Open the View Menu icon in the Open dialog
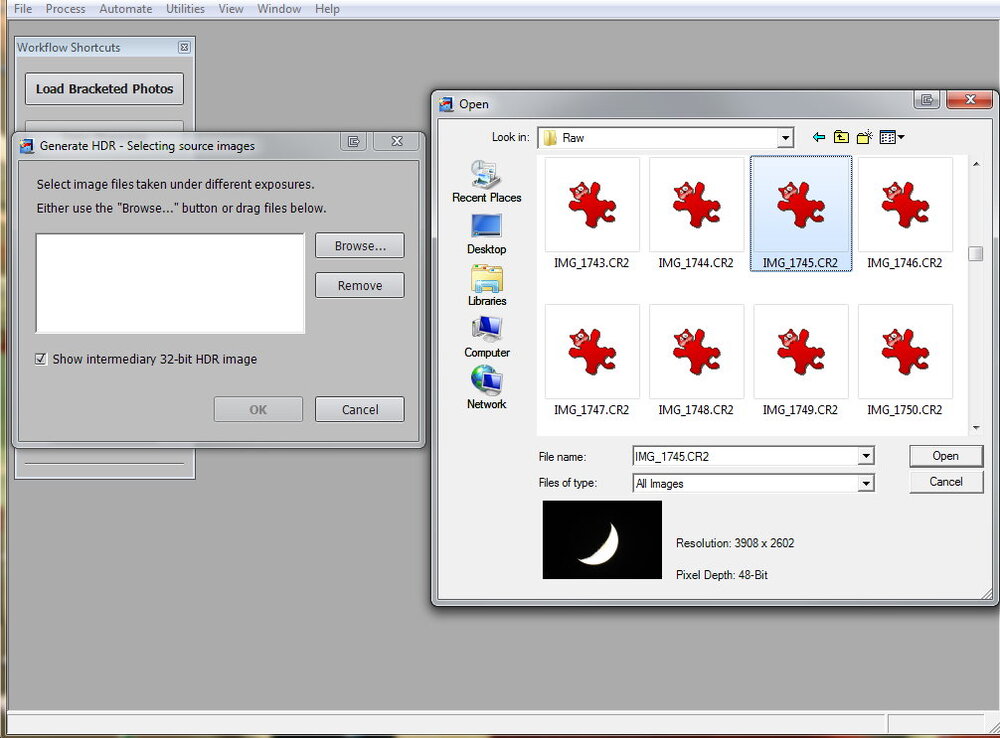 pyautogui.click(x=891, y=137)
